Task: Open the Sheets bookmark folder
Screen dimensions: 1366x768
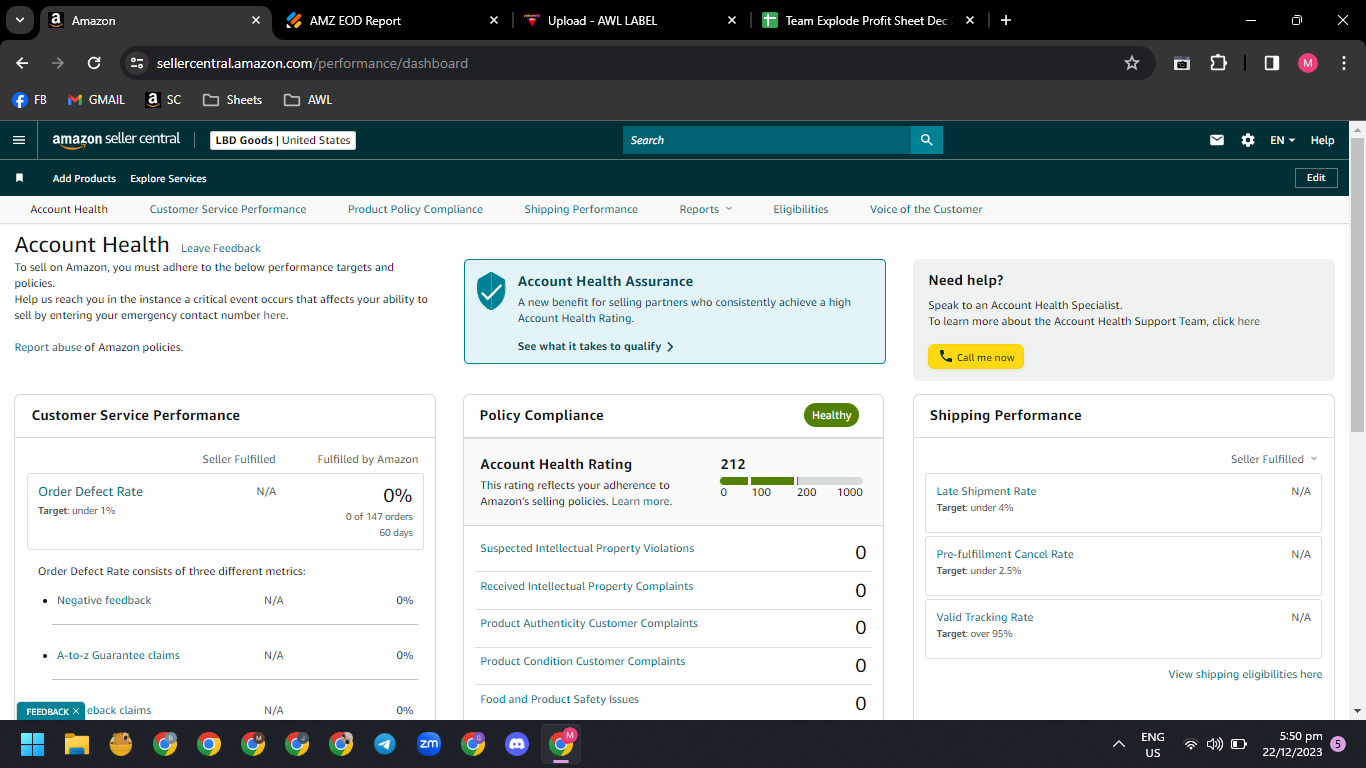Action: [232, 100]
